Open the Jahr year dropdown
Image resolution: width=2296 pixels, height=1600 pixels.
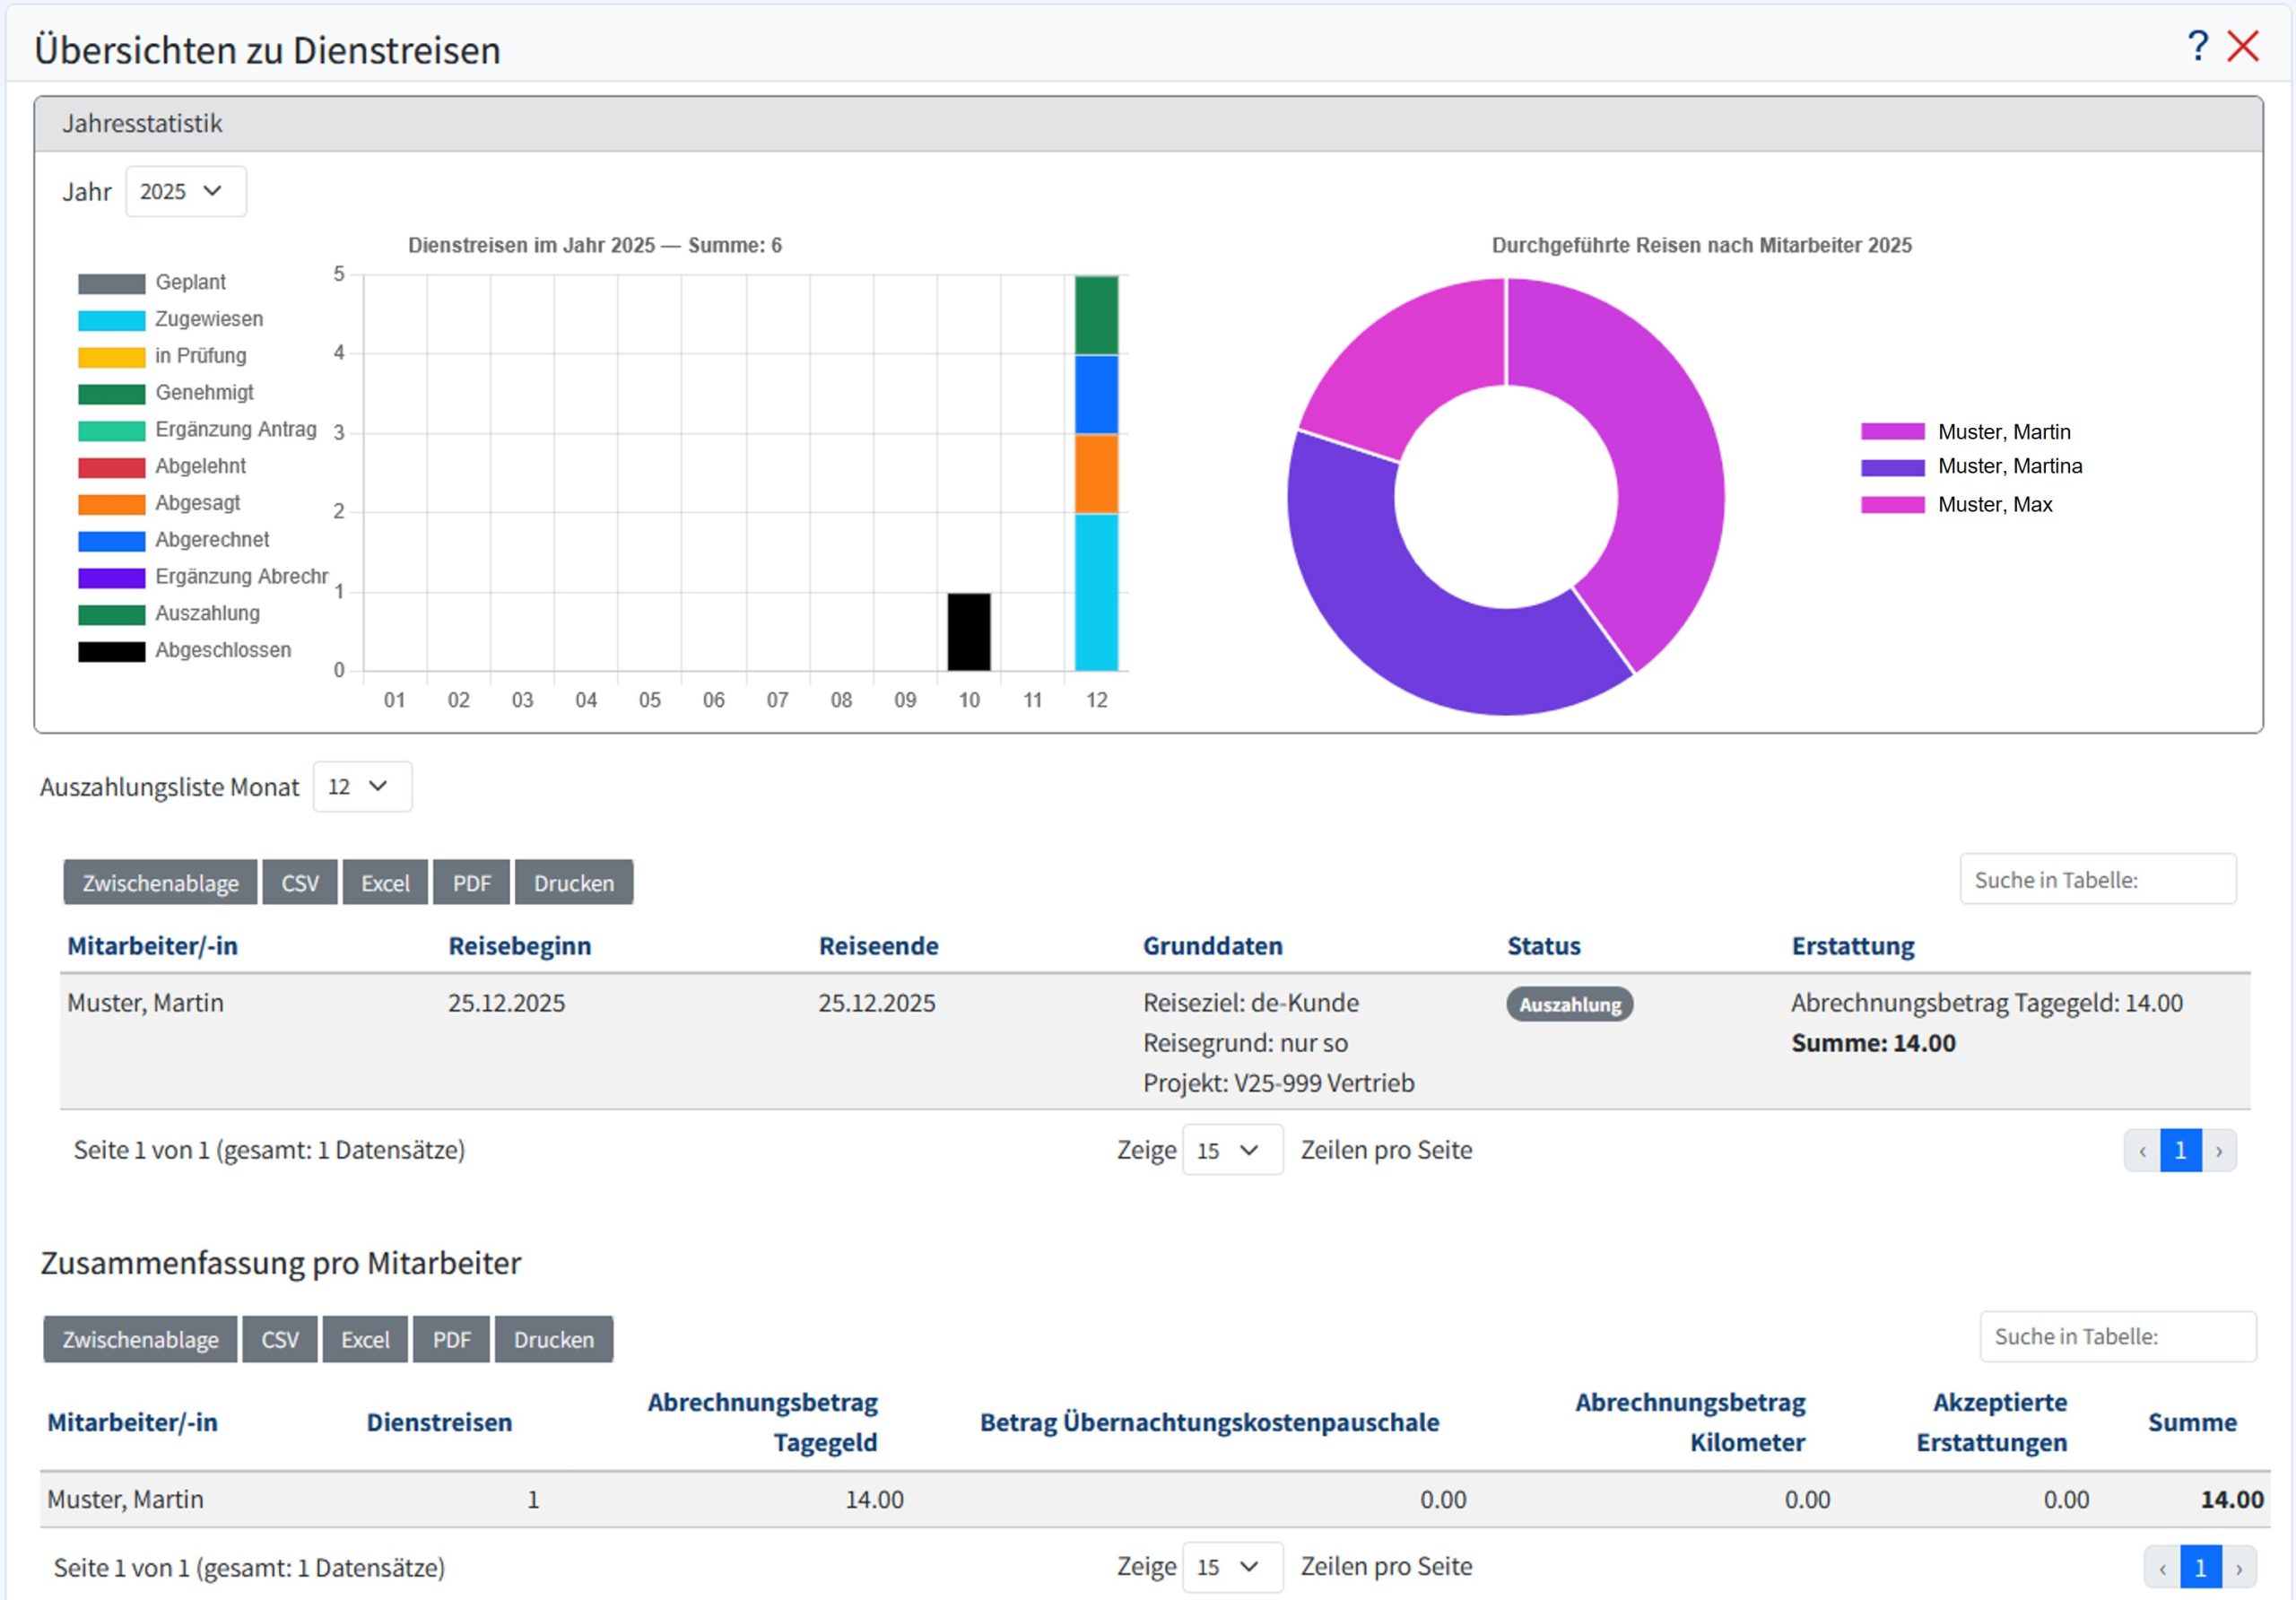point(185,191)
